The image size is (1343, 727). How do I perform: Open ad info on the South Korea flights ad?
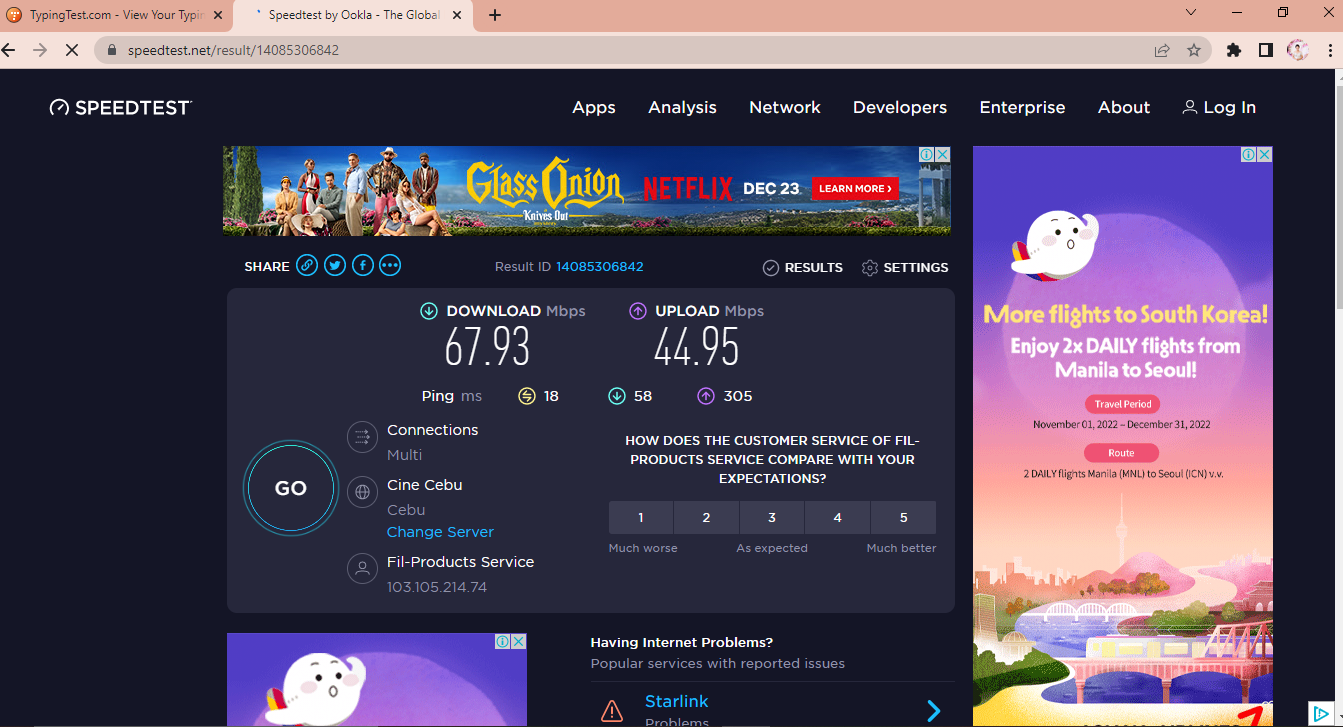pyautogui.click(x=1249, y=154)
